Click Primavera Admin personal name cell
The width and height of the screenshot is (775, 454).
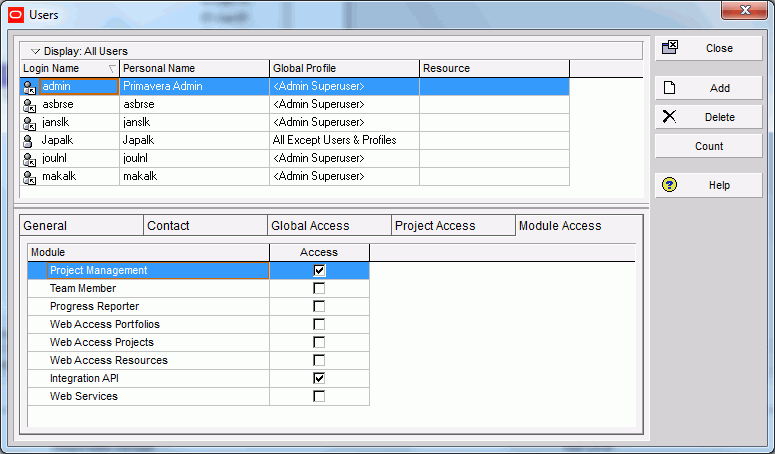(x=195, y=86)
